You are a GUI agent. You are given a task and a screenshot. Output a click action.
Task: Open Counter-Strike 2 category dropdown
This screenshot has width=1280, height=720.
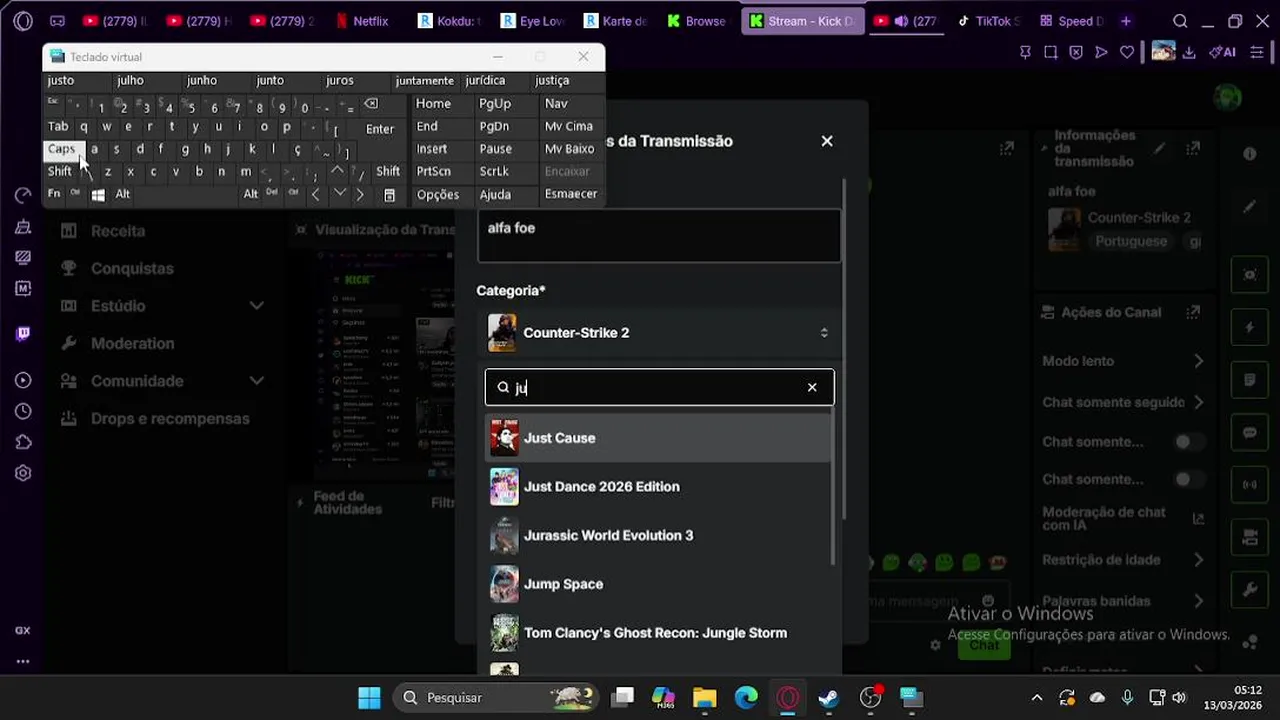659,333
